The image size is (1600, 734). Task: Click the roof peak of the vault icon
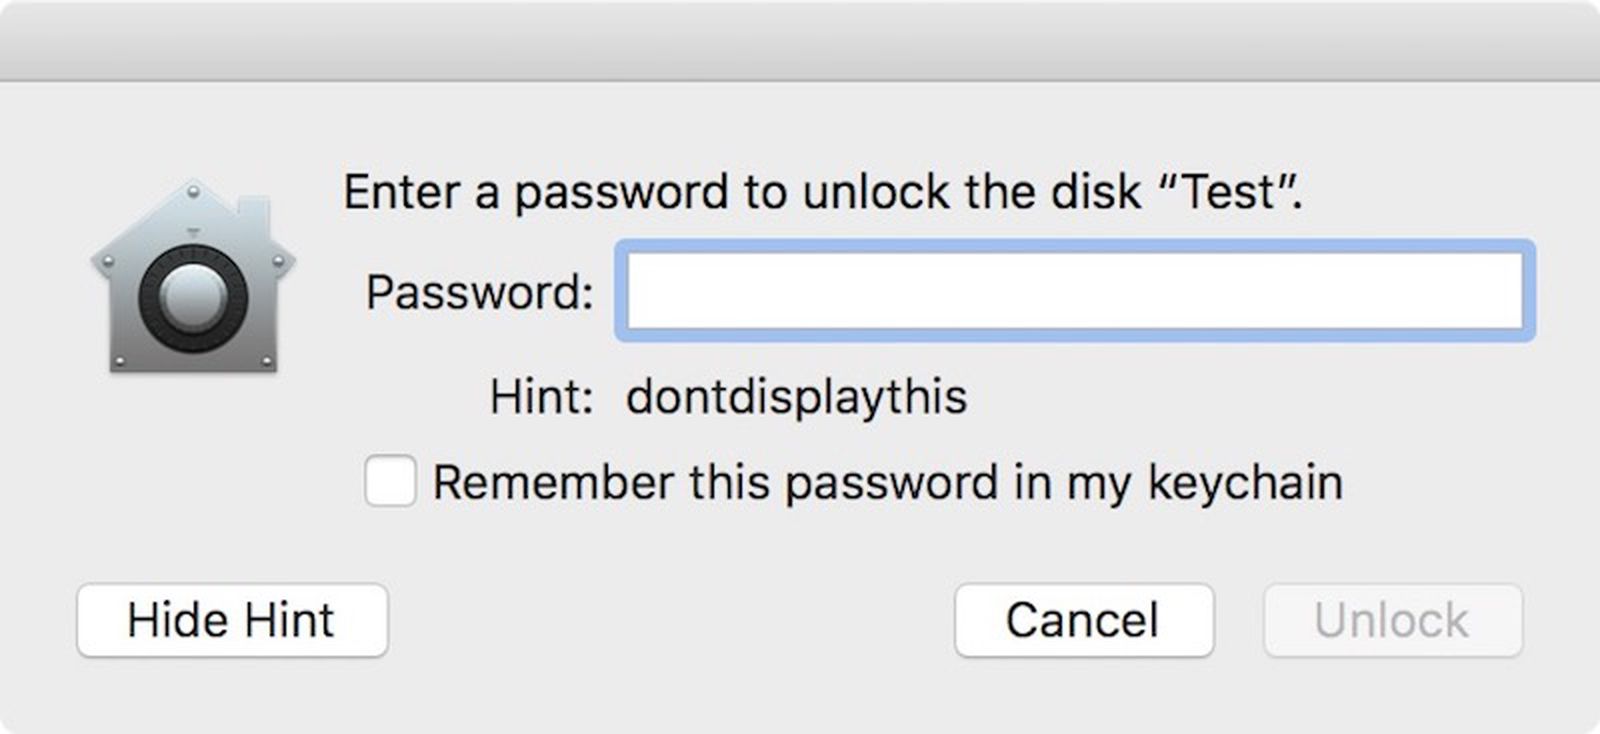pyautogui.click(x=193, y=189)
